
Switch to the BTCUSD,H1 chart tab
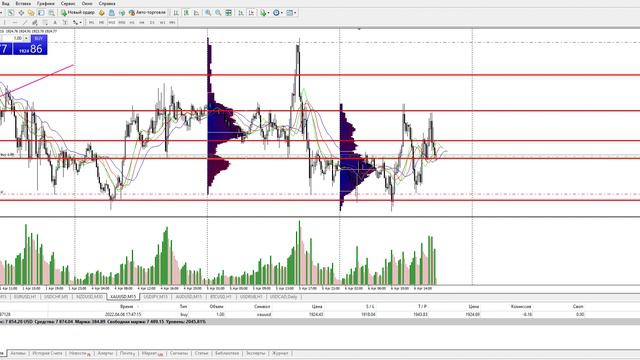click(x=221, y=297)
